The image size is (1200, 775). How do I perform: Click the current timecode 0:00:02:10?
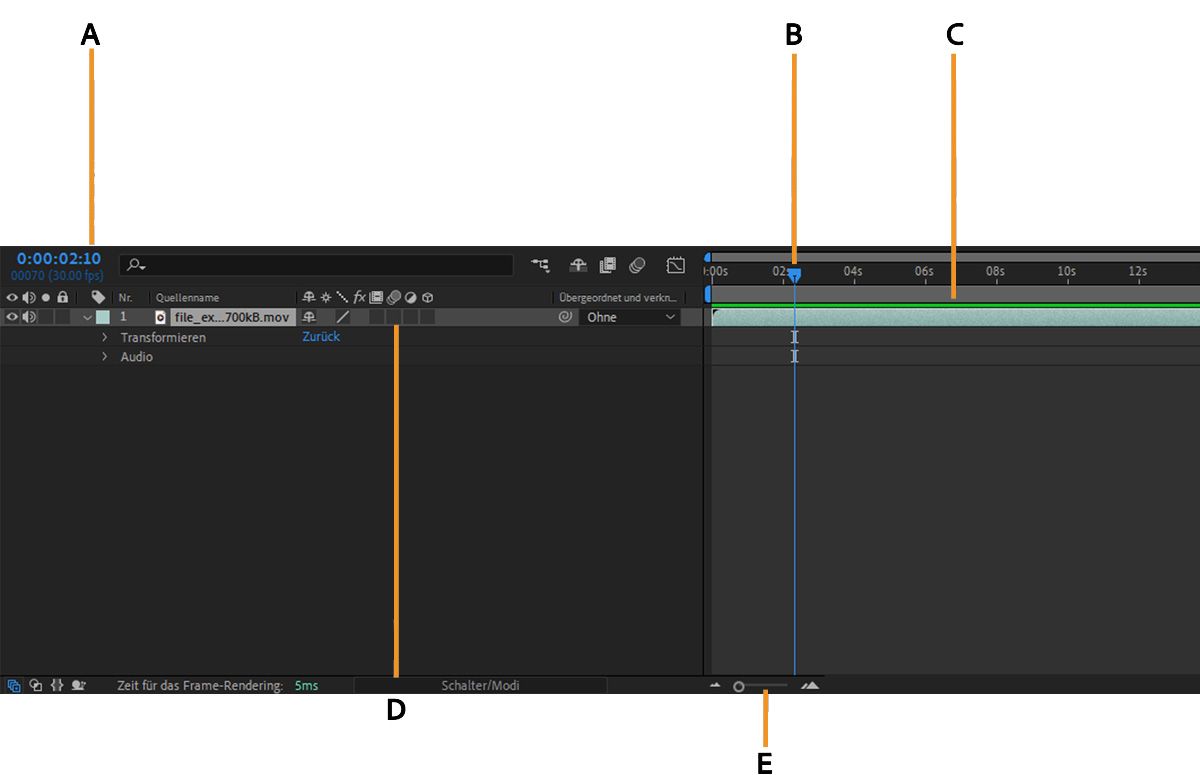(59, 259)
